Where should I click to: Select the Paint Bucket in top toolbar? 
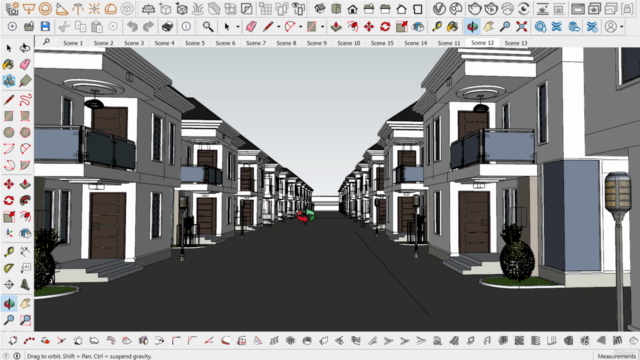453,27
